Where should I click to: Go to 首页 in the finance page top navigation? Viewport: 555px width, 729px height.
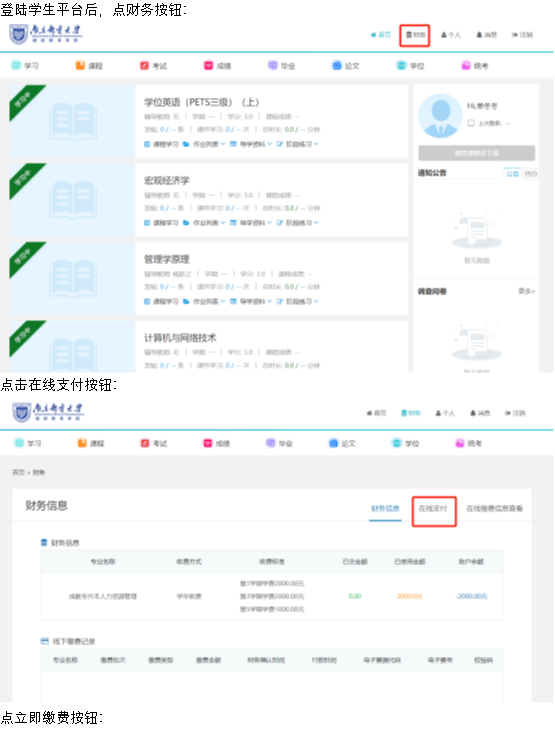point(377,413)
